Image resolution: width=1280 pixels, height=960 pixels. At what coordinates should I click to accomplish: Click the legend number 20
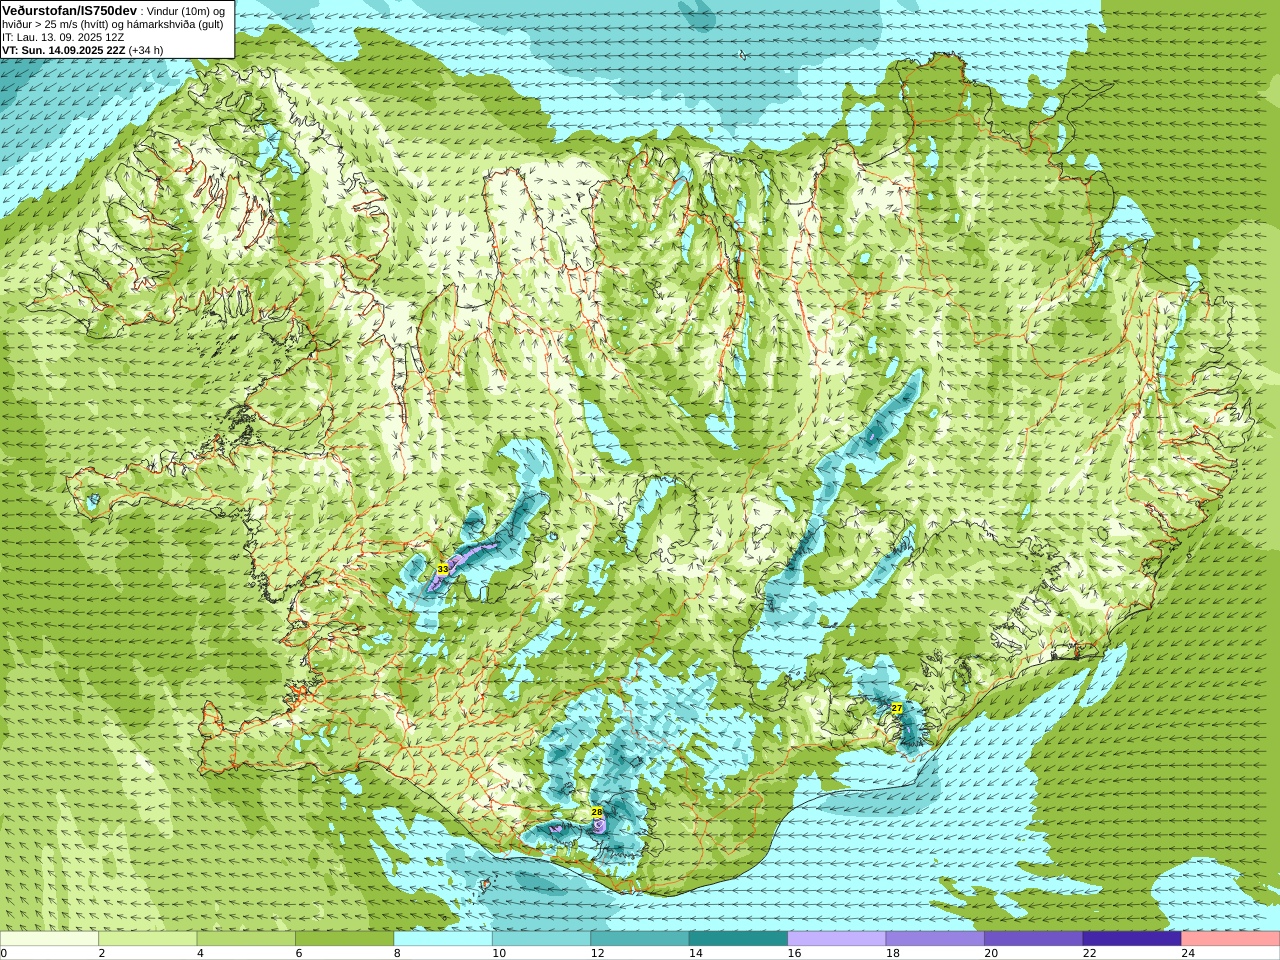(x=991, y=953)
